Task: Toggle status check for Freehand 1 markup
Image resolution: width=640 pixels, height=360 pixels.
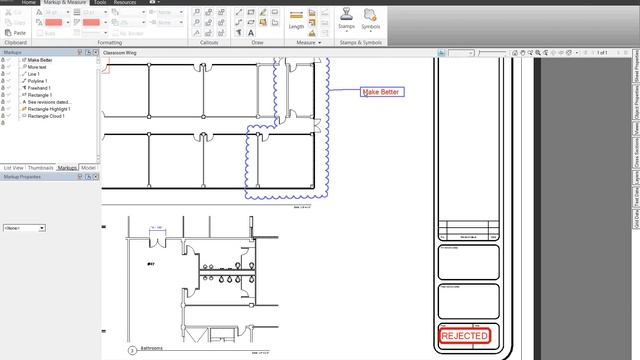Action: pyautogui.click(x=9, y=88)
